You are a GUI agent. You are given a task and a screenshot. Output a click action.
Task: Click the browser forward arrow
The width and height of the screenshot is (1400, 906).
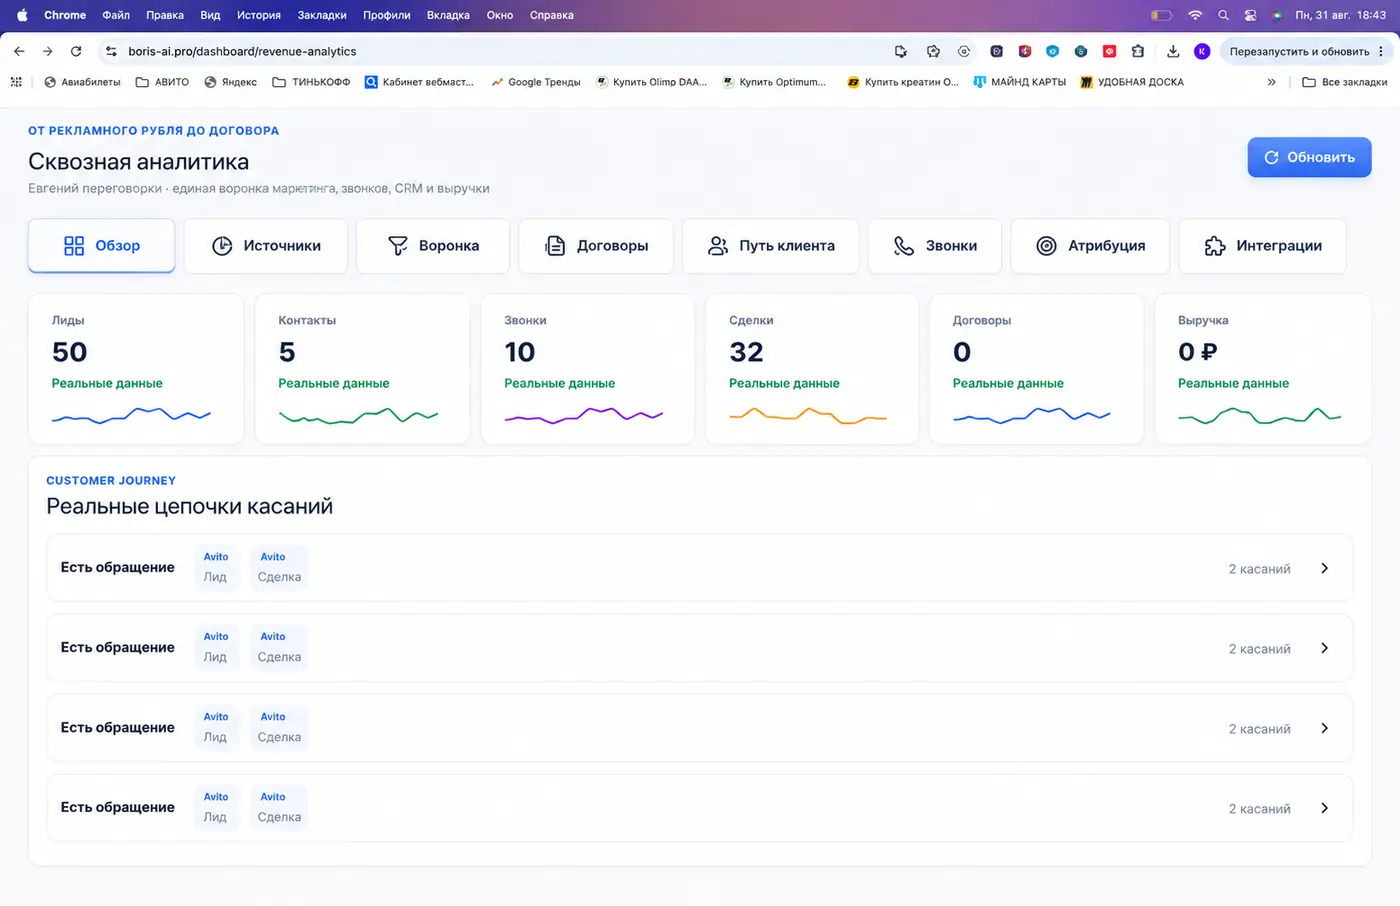click(47, 51)
